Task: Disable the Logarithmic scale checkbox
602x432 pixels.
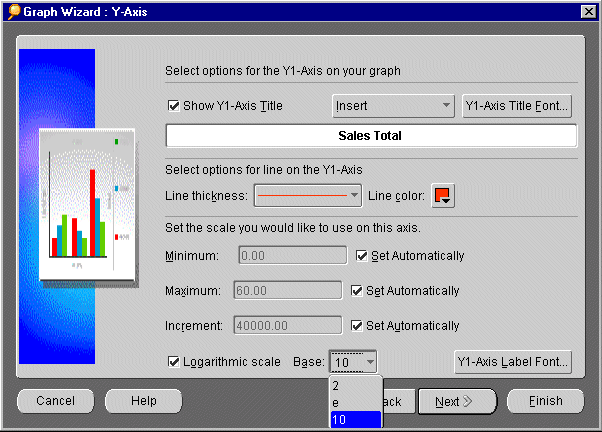Action: coord(174,361)
